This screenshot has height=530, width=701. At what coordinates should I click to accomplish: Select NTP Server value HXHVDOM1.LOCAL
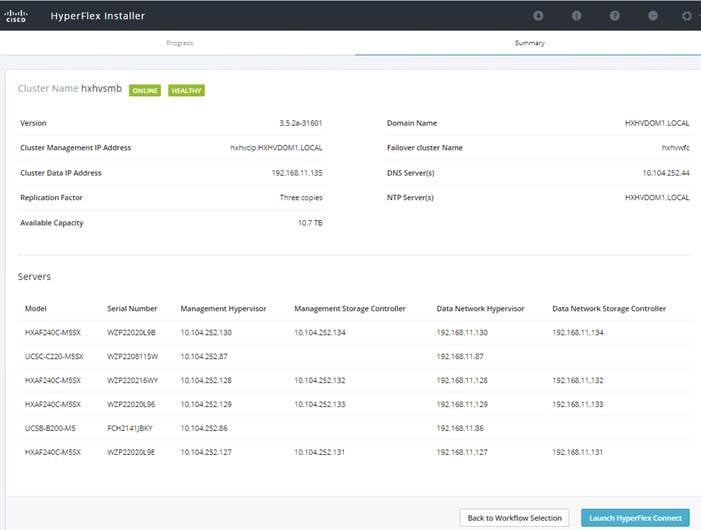click(x=657, y=198)
